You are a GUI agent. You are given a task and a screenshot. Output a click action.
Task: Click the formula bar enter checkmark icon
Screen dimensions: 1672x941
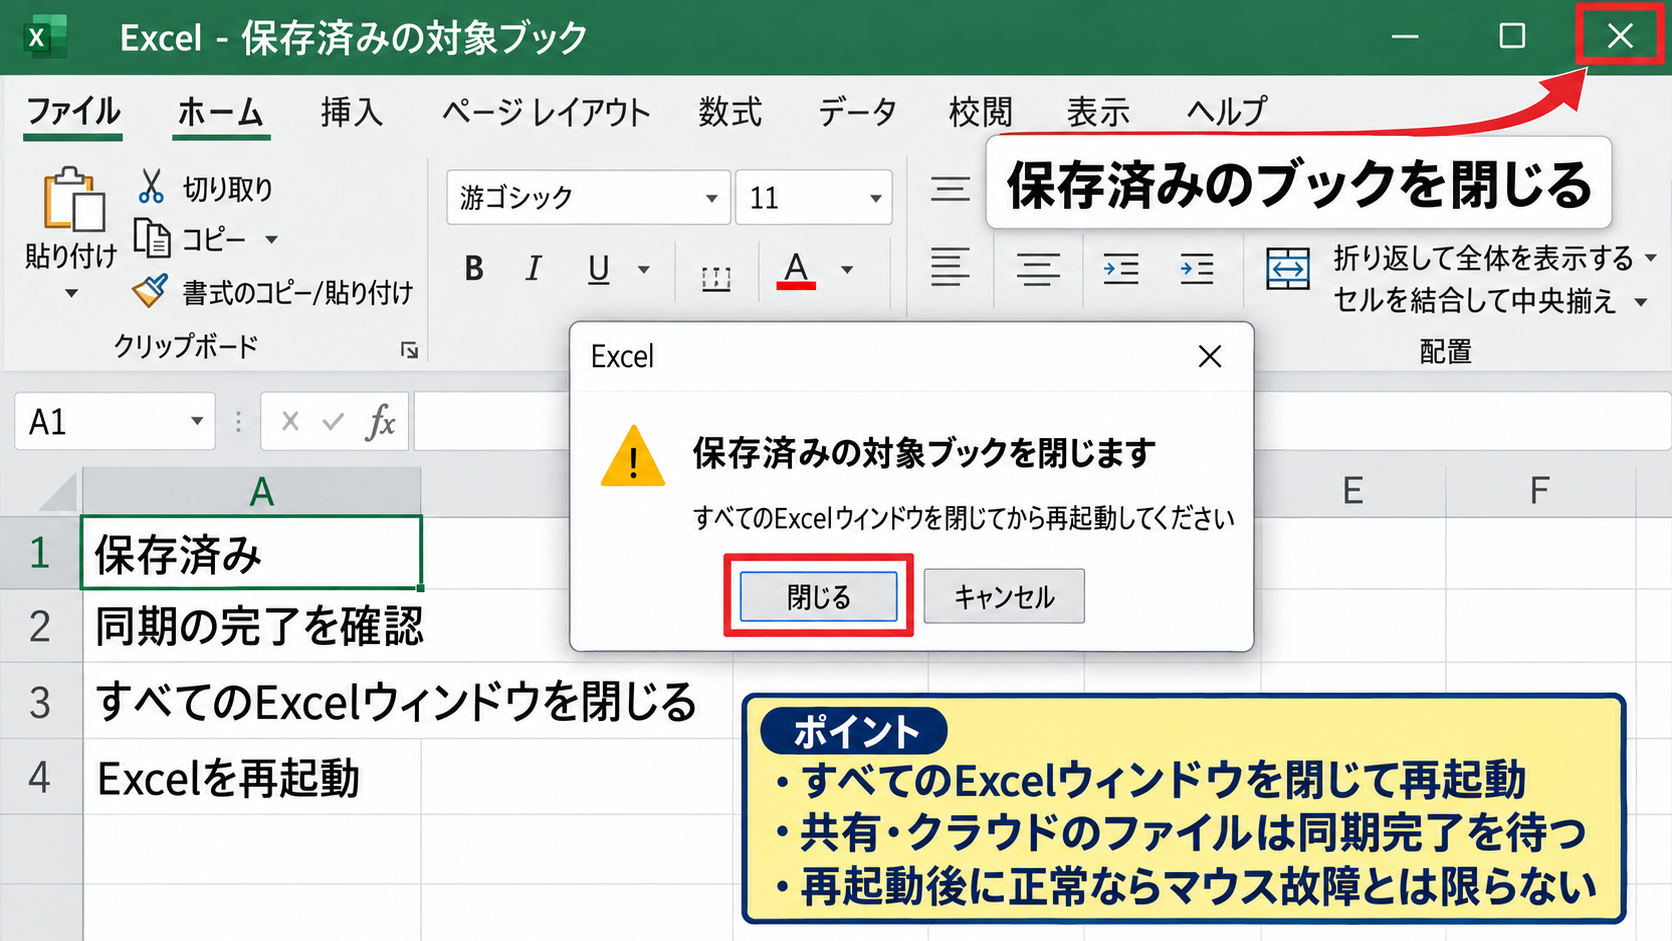point(333,422)
